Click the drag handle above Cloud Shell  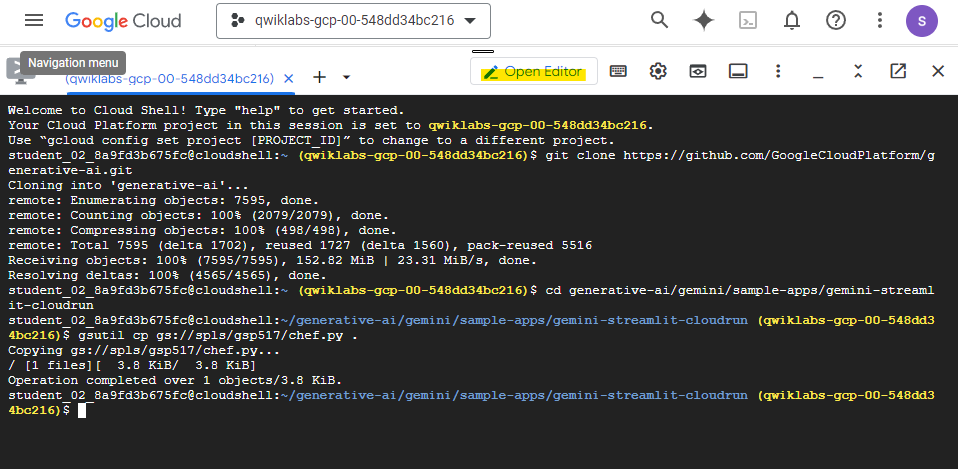click(x=483, y=51)
